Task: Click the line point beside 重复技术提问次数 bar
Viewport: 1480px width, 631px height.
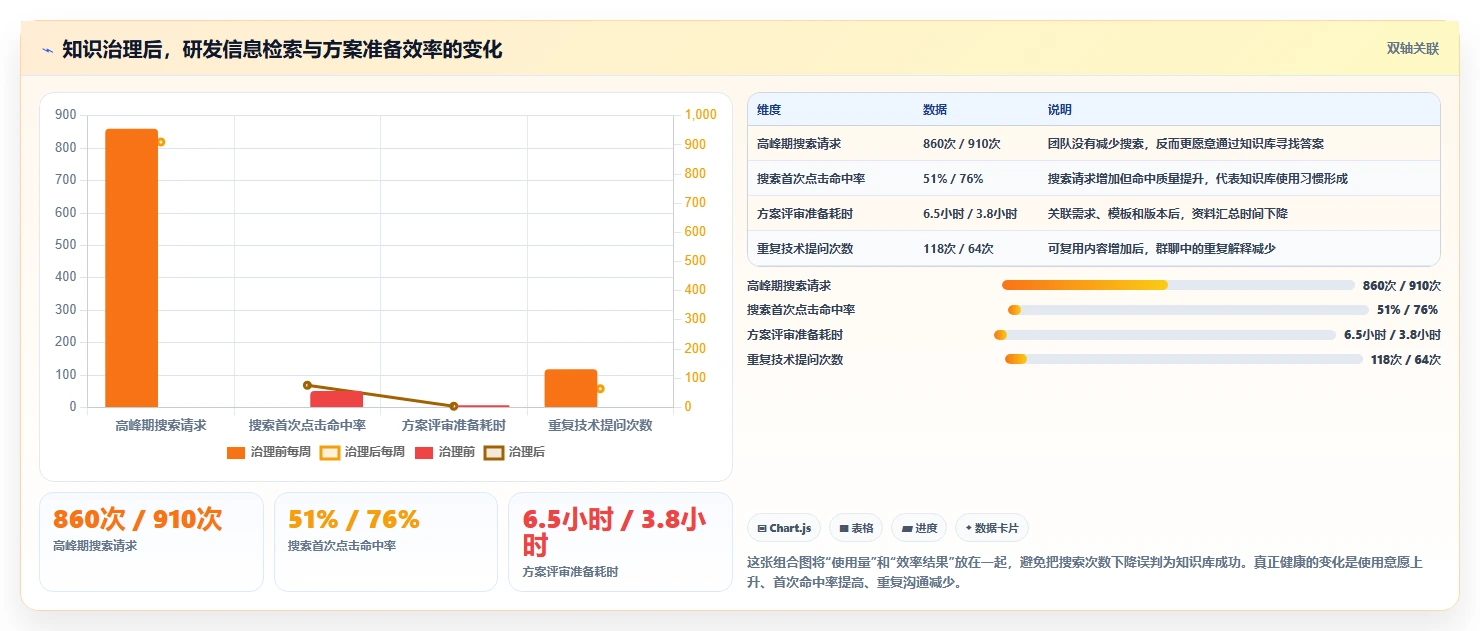Action: 600,388
